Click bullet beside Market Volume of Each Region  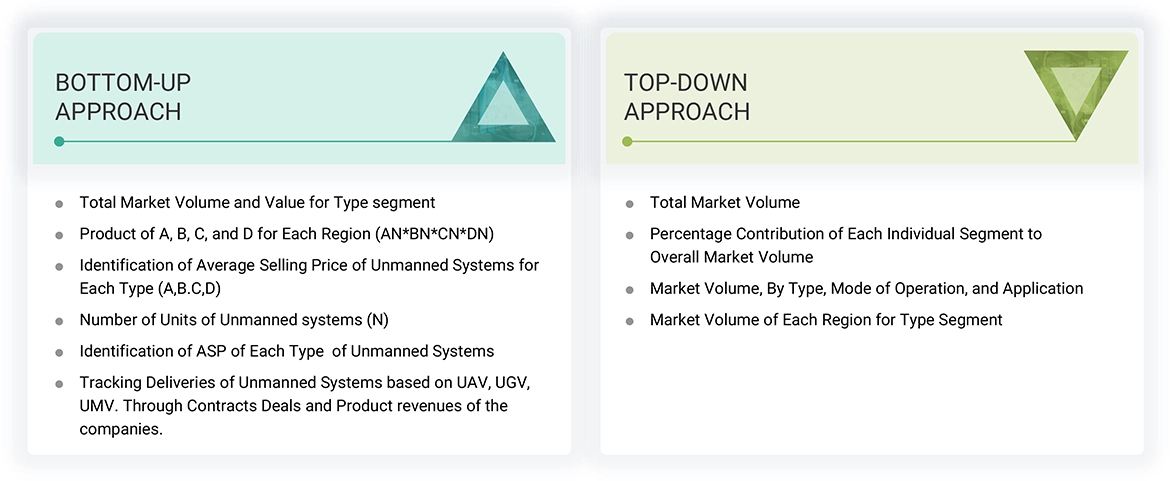(630, 321)
